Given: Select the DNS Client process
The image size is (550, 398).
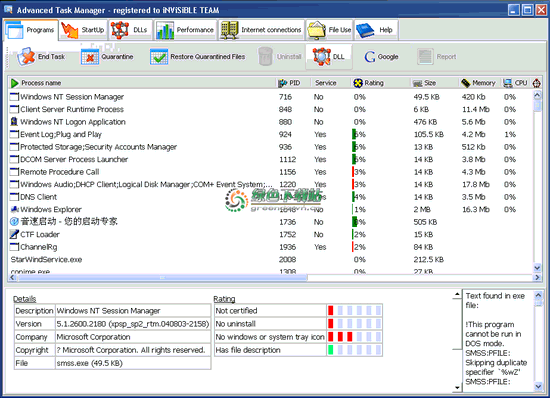Looking at the screenshot, I should (x=271, y=197).
